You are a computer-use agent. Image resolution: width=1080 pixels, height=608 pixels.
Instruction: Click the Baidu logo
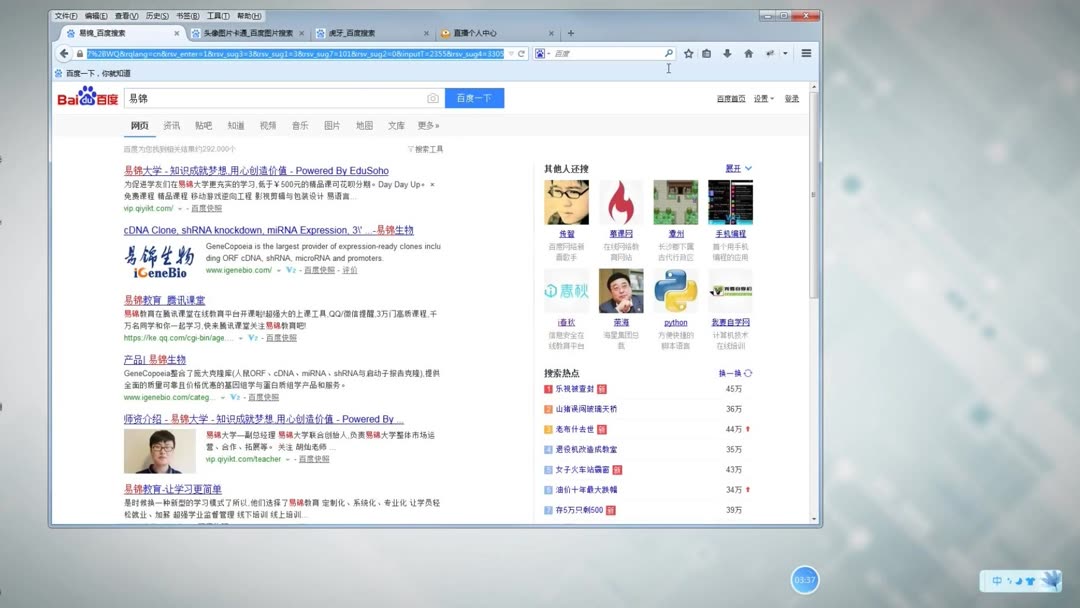(x=85, y=96)
